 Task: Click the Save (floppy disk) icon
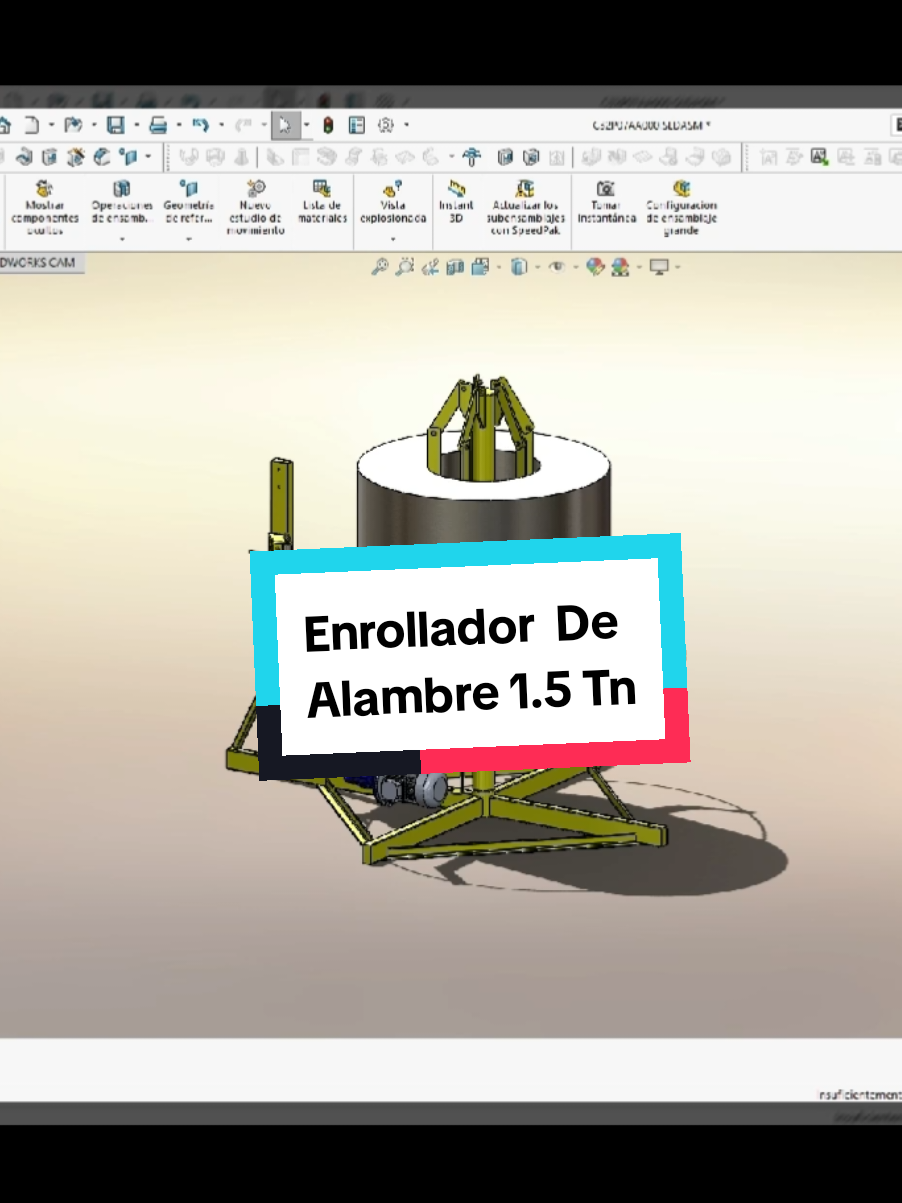[115, 125]
